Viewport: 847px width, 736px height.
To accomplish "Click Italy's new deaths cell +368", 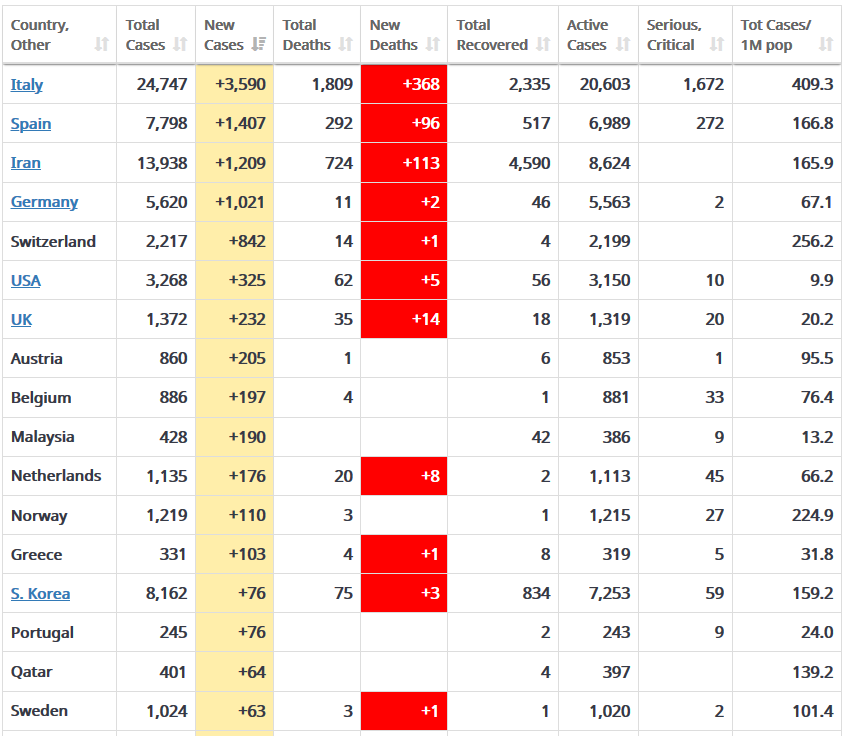I will coord(404,84).
